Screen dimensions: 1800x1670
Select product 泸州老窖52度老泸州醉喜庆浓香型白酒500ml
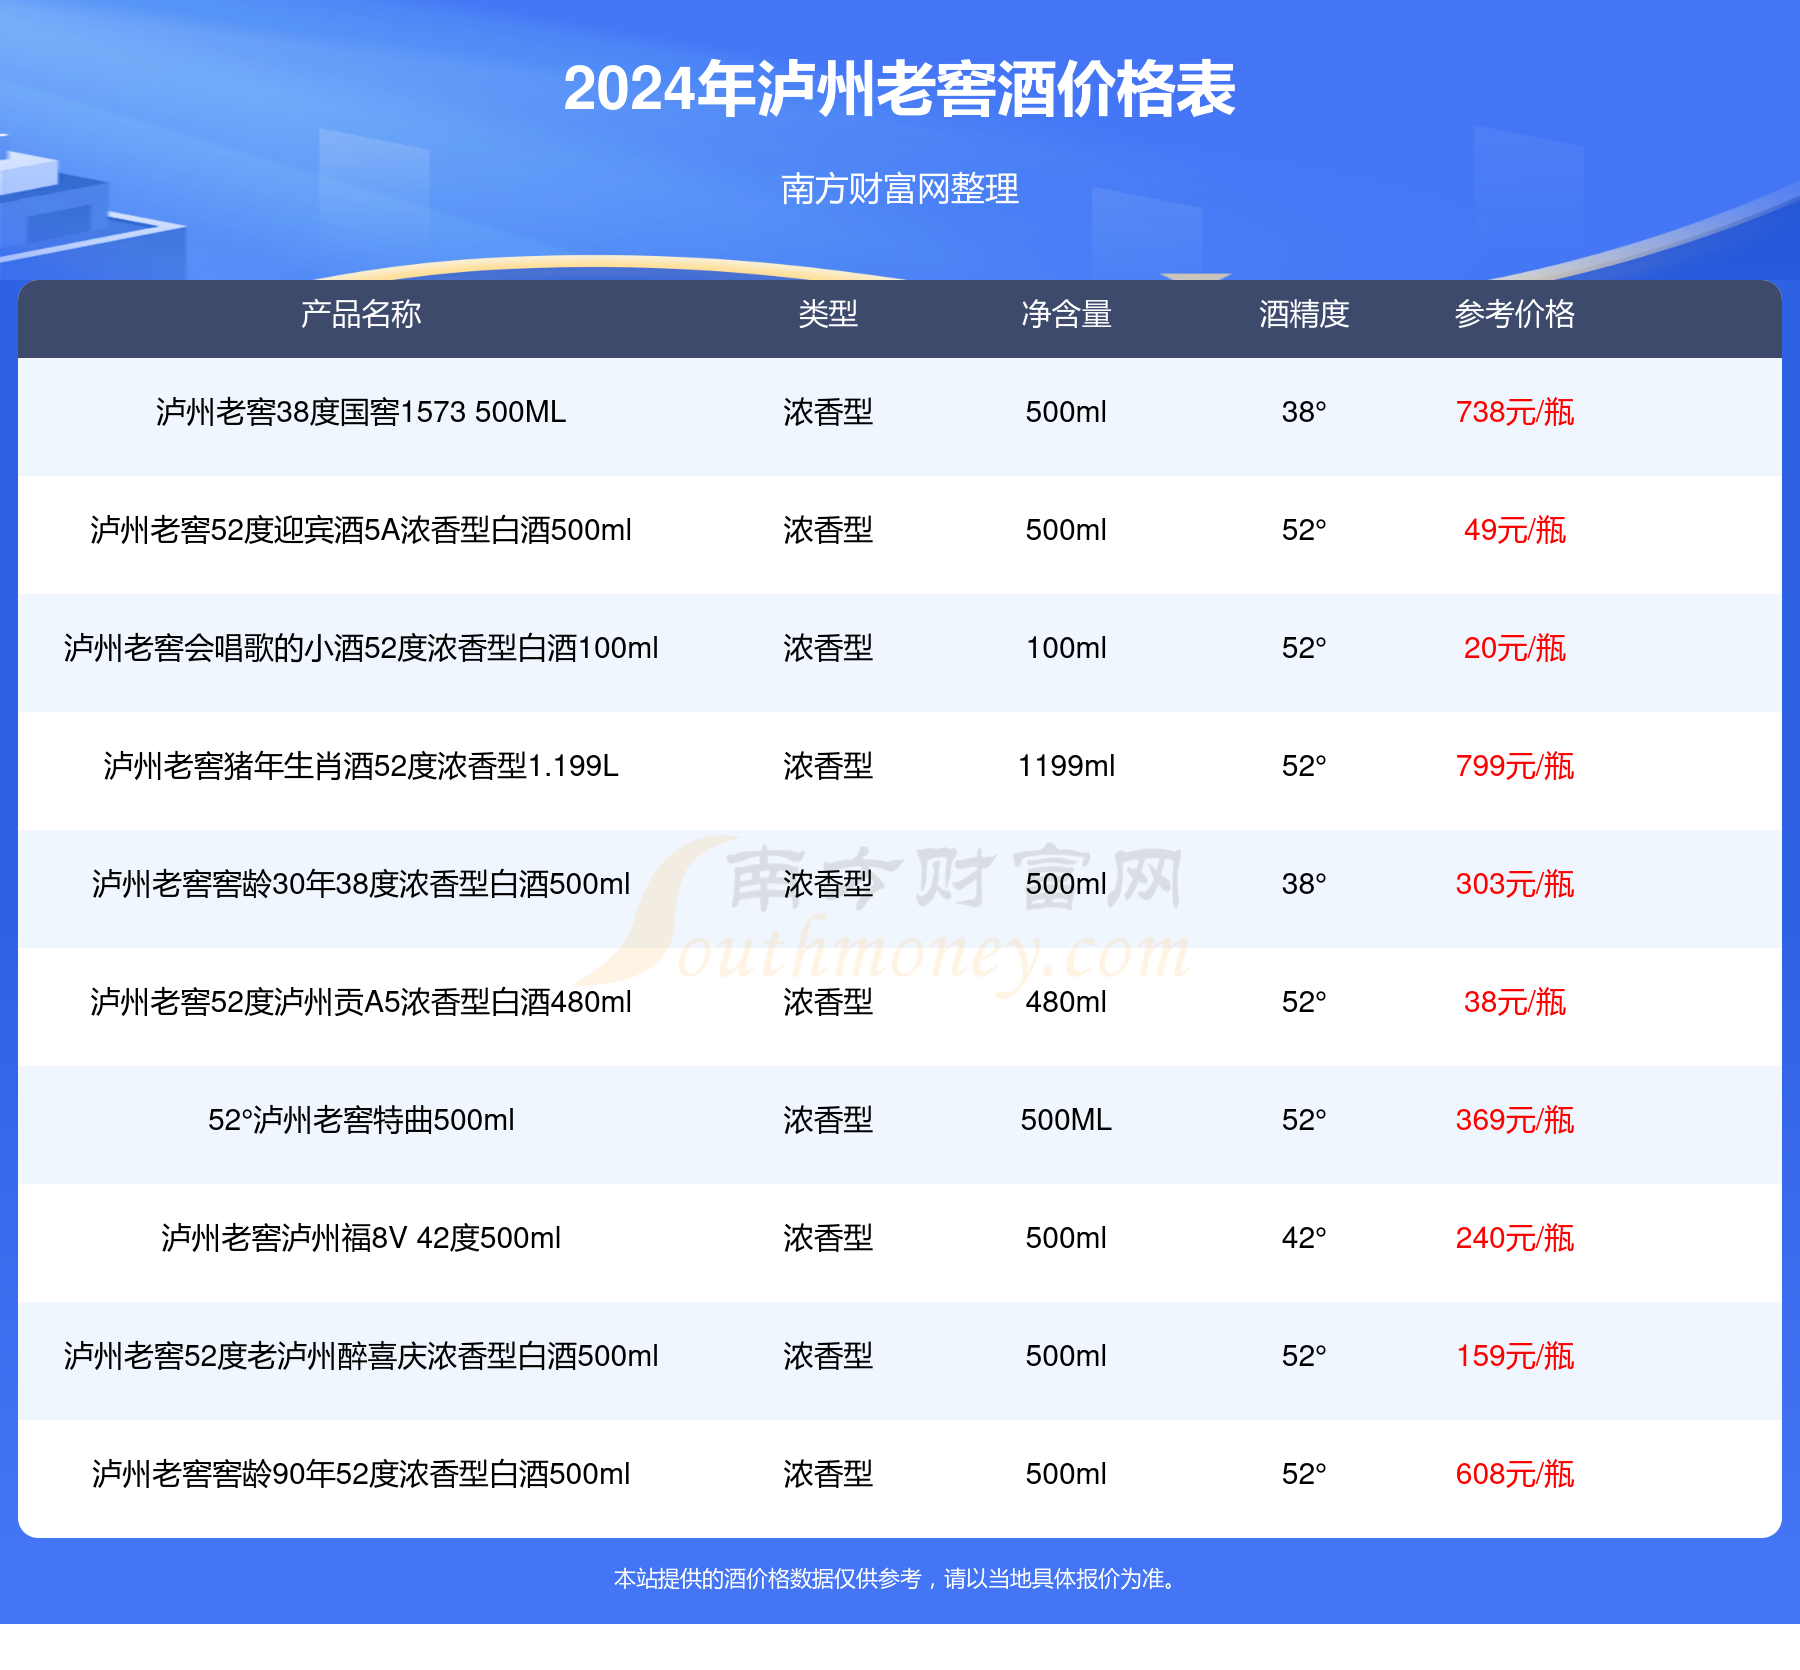[361, 1356]
